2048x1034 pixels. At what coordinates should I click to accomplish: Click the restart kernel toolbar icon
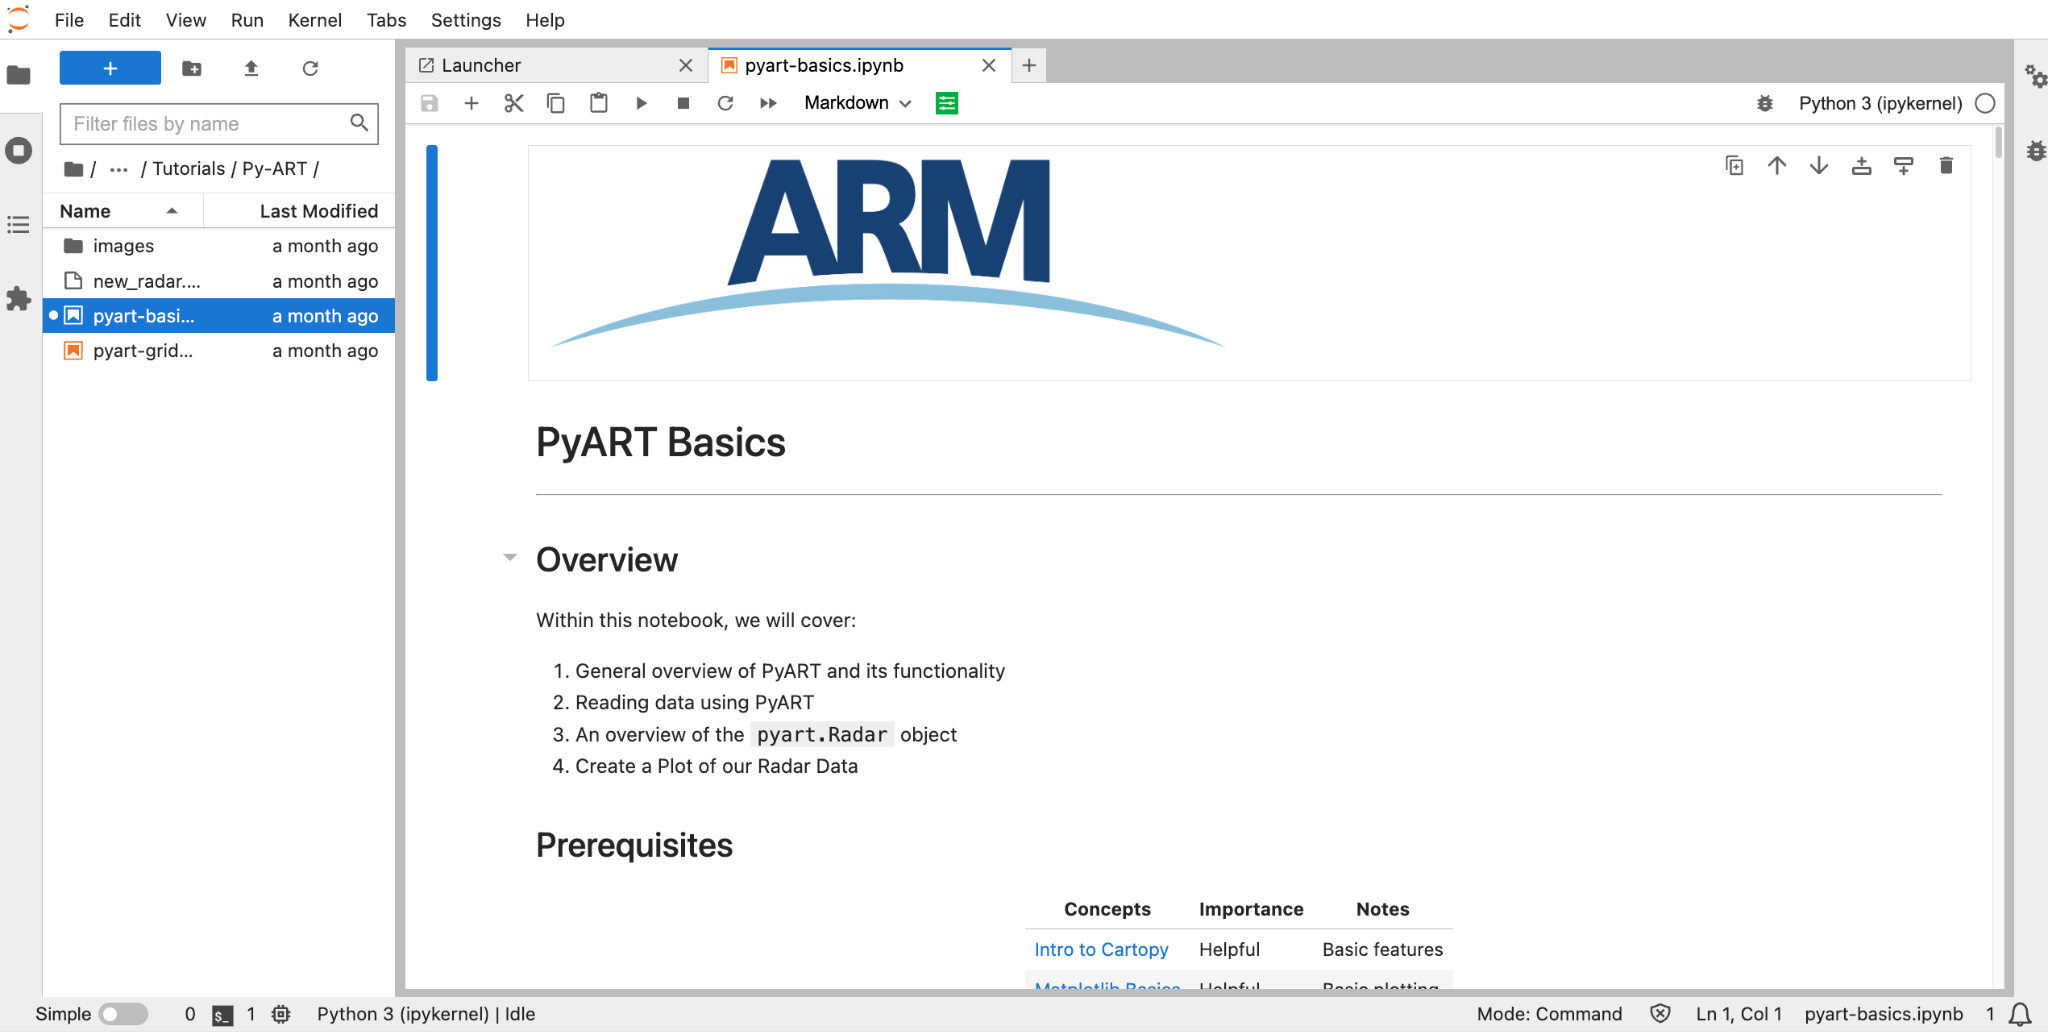tap(725, 103)
